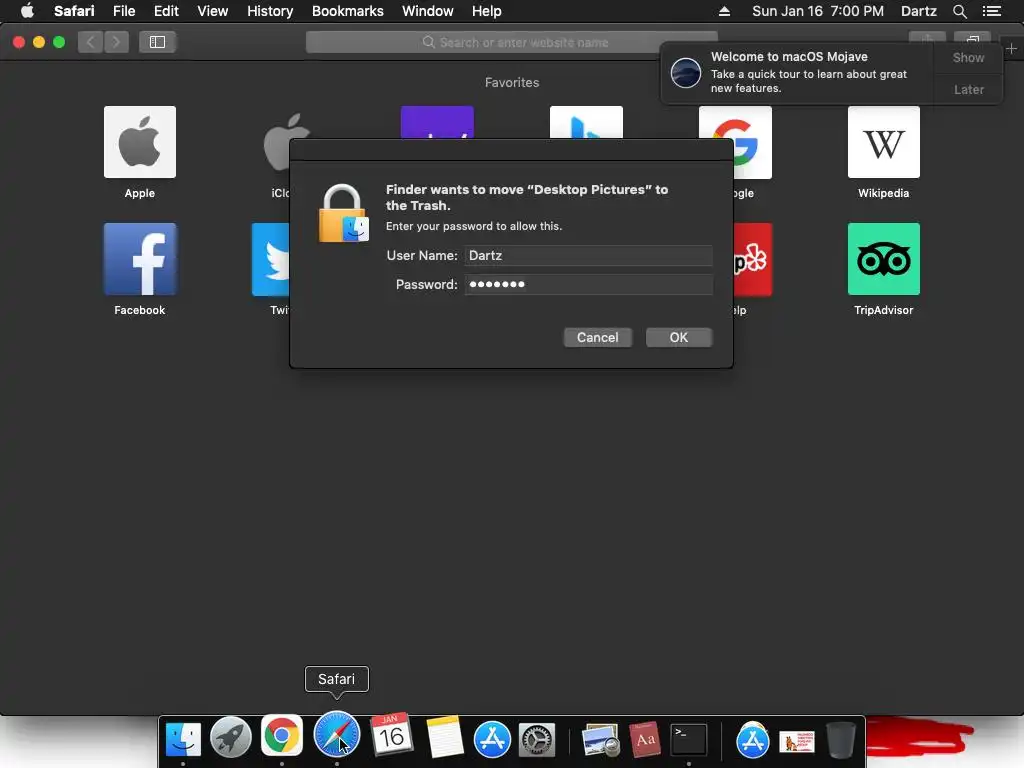Screen dimensions: 1024x768
Task: Open the File menu
Action: [124, 11]
